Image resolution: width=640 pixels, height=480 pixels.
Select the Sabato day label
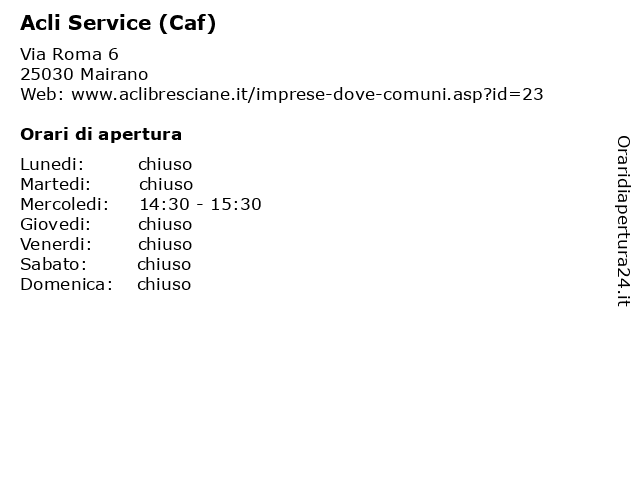(53, 264)
